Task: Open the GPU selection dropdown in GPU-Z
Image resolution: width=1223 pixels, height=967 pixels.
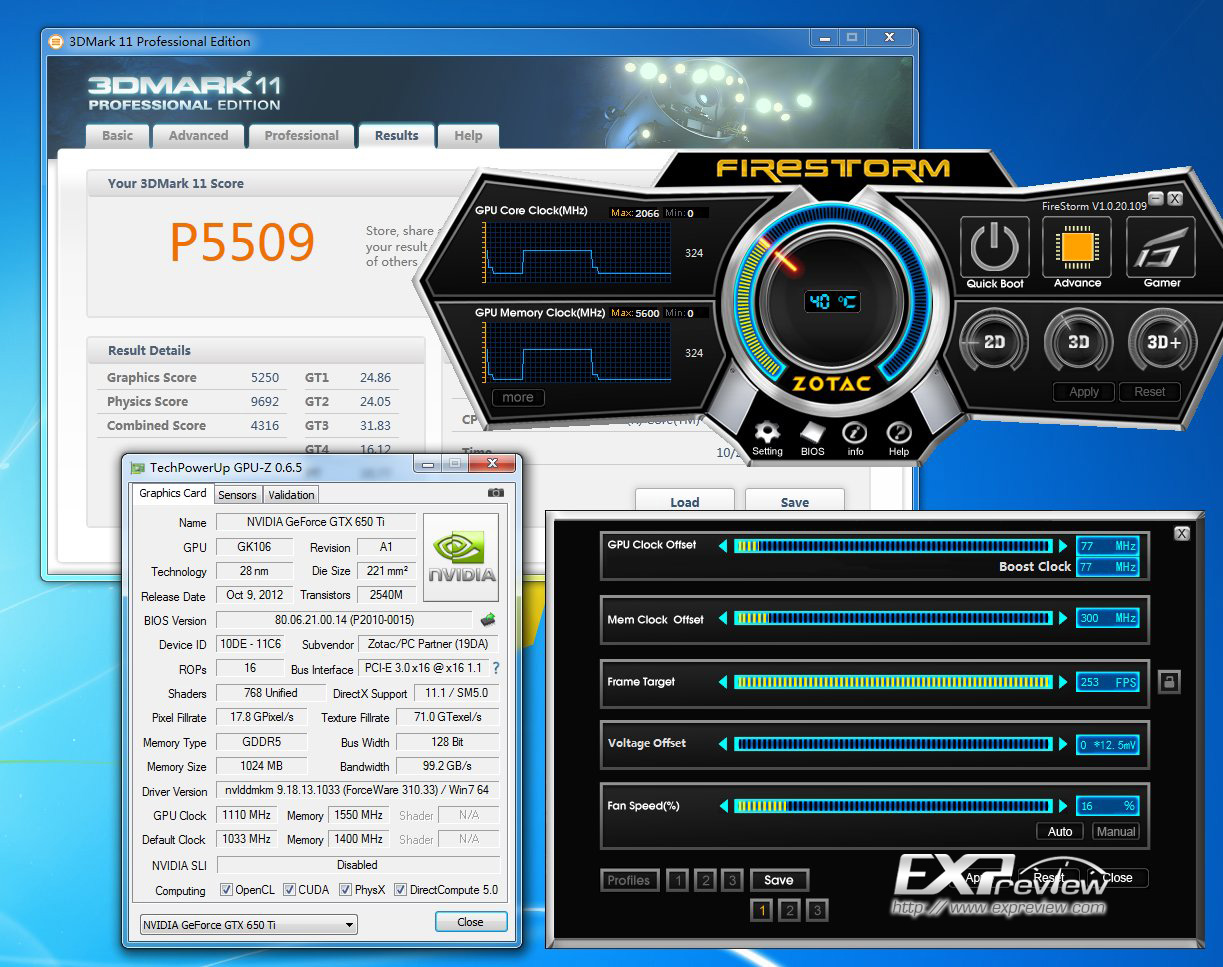Action: [x=248, y=925]
